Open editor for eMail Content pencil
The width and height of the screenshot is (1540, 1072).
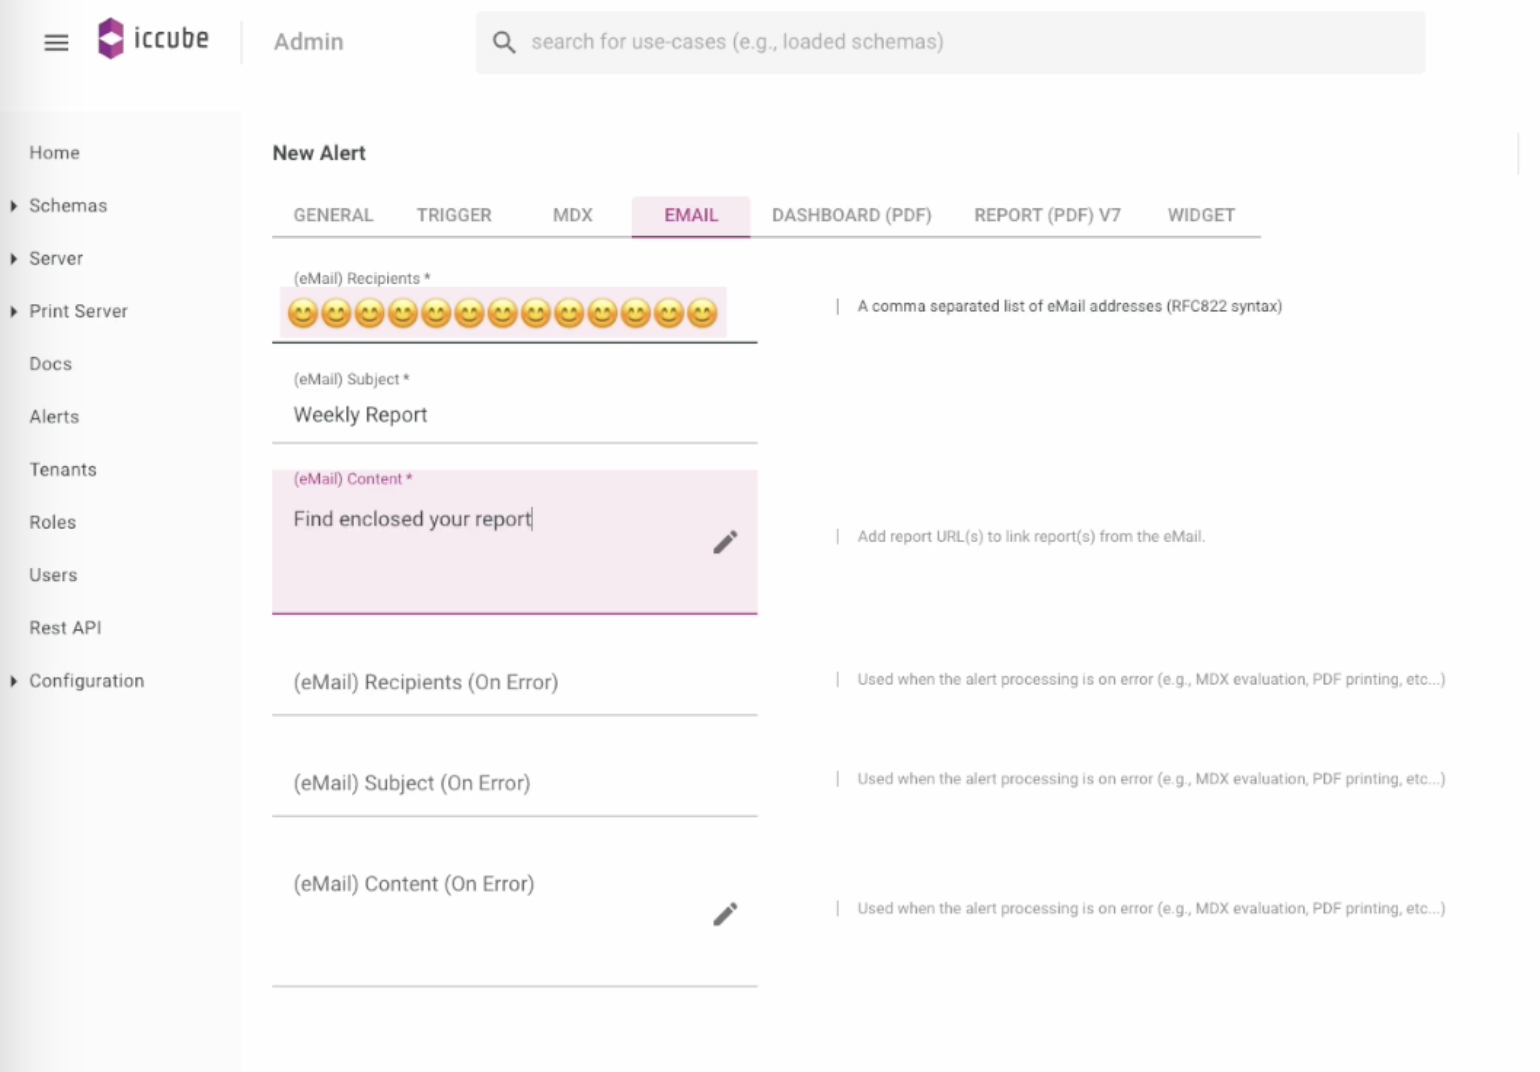725,542
